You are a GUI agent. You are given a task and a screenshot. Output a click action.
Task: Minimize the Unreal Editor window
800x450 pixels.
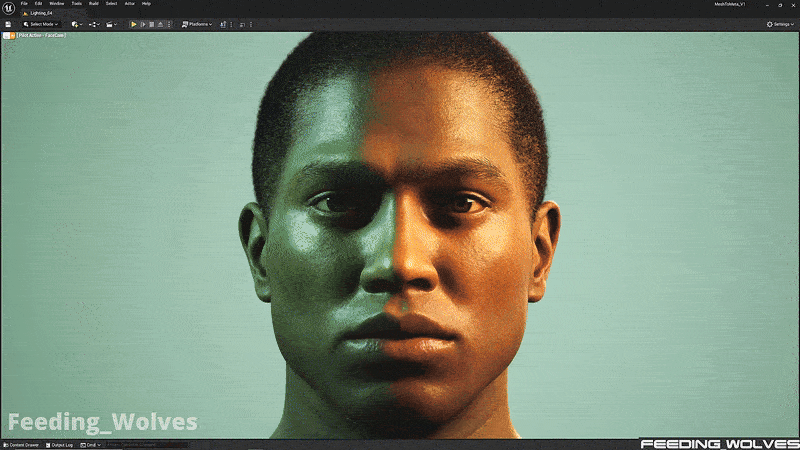pos(767,5)
